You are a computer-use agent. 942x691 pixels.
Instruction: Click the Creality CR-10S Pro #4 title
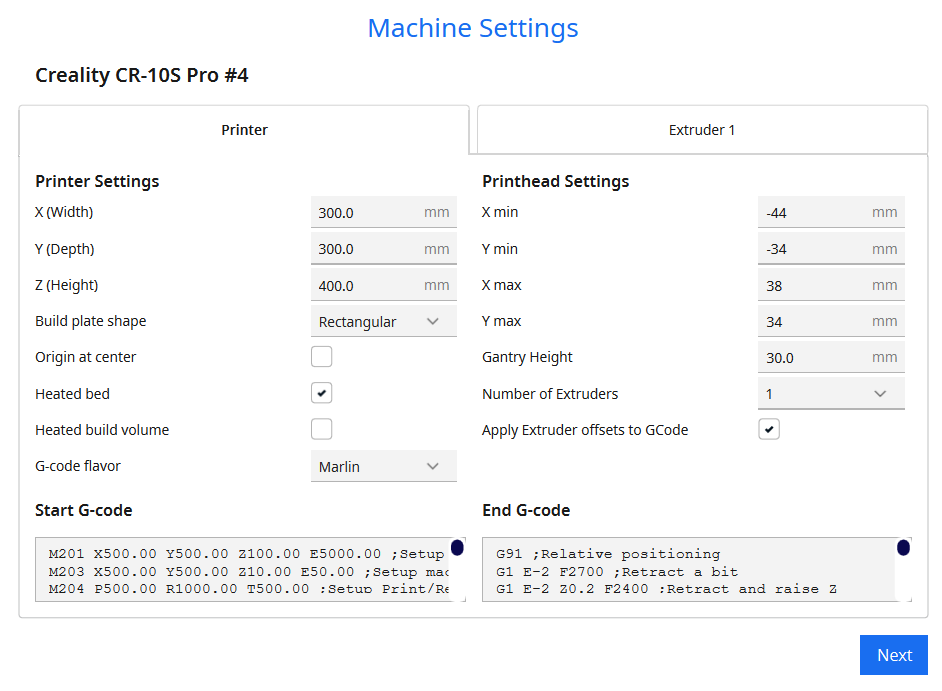click(142, 75)
